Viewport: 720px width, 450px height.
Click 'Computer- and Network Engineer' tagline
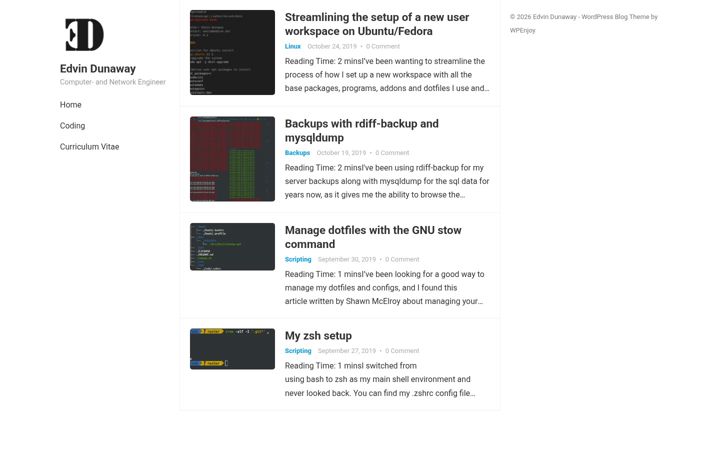click(x=112, y=82)
